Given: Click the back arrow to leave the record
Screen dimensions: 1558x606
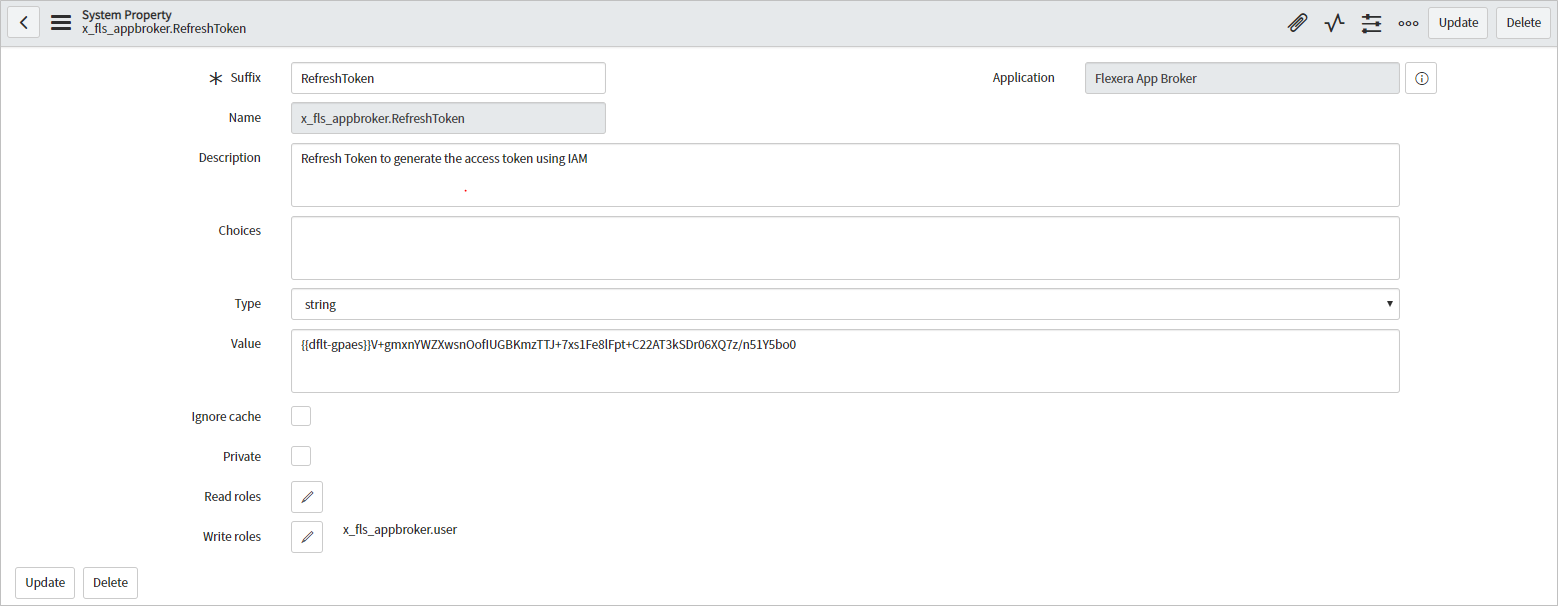Looking at the screenshot, I should coord(23,22).
